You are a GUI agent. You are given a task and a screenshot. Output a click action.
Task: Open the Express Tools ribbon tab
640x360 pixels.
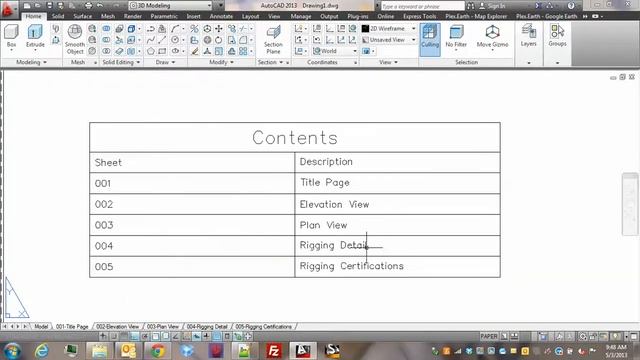tap(420, 16)
